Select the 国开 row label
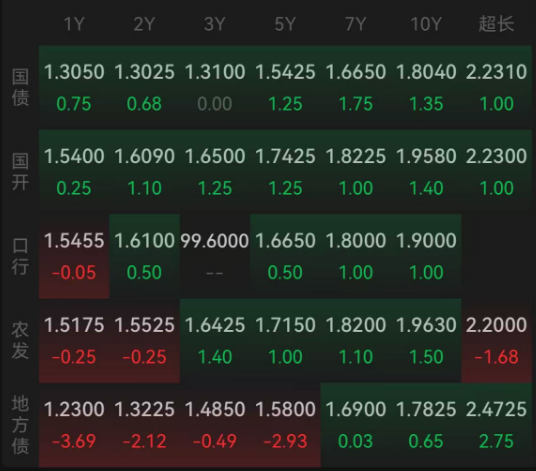 (x=20, y=172)
